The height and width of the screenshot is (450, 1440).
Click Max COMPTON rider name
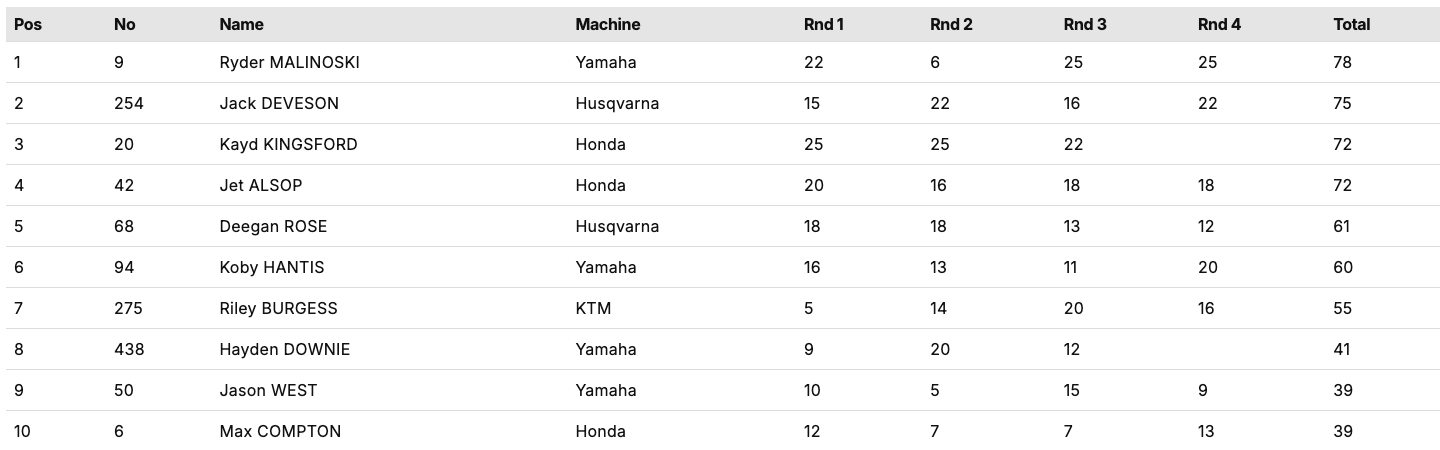point(280,431)
